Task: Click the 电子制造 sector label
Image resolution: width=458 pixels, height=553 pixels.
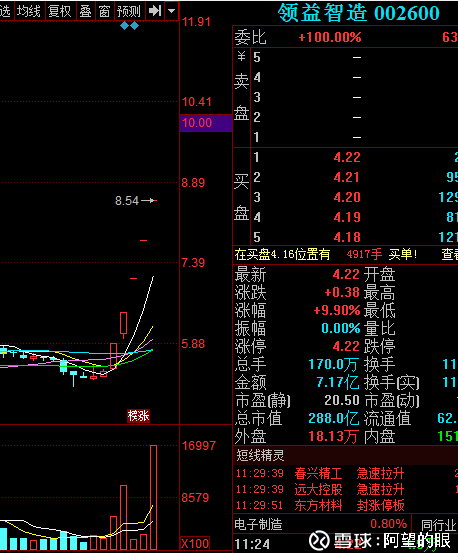Action: tap(258, 524)
